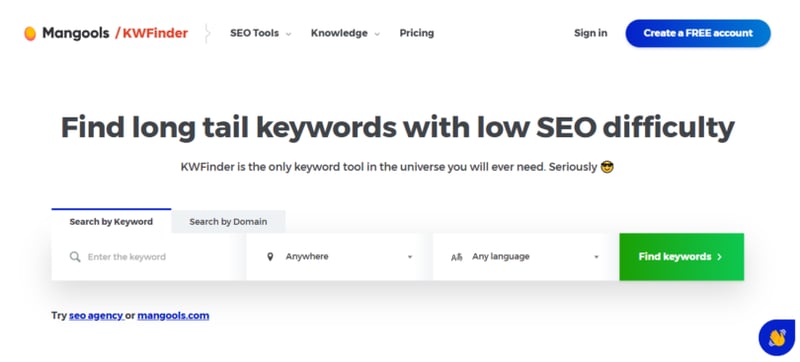
Task: Focus the Enter the keyword field
Action: tap(148, 257)
